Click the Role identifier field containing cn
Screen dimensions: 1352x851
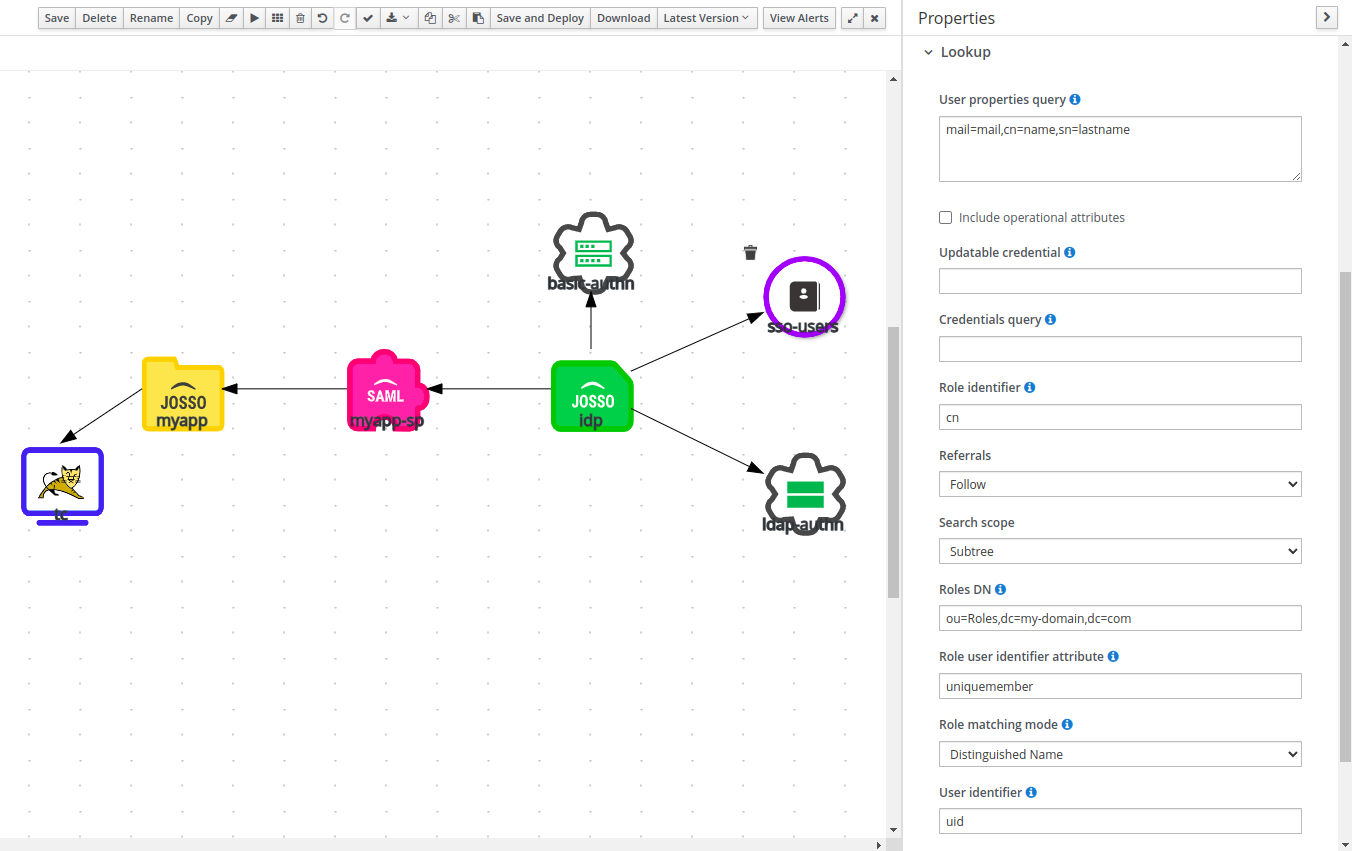[1120, 417]
